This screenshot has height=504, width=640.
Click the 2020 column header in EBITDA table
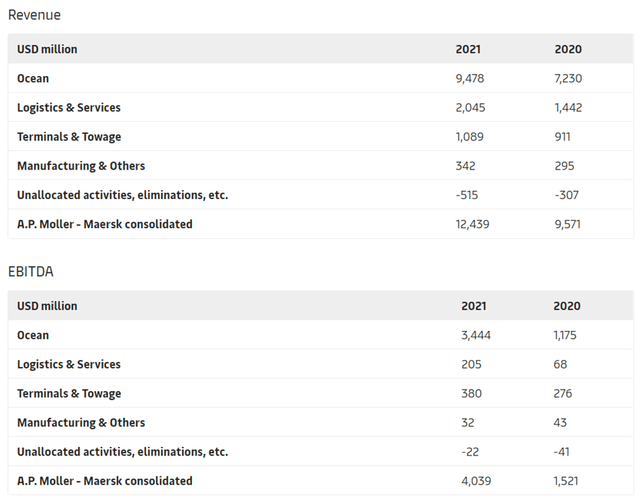coord(567,306)
